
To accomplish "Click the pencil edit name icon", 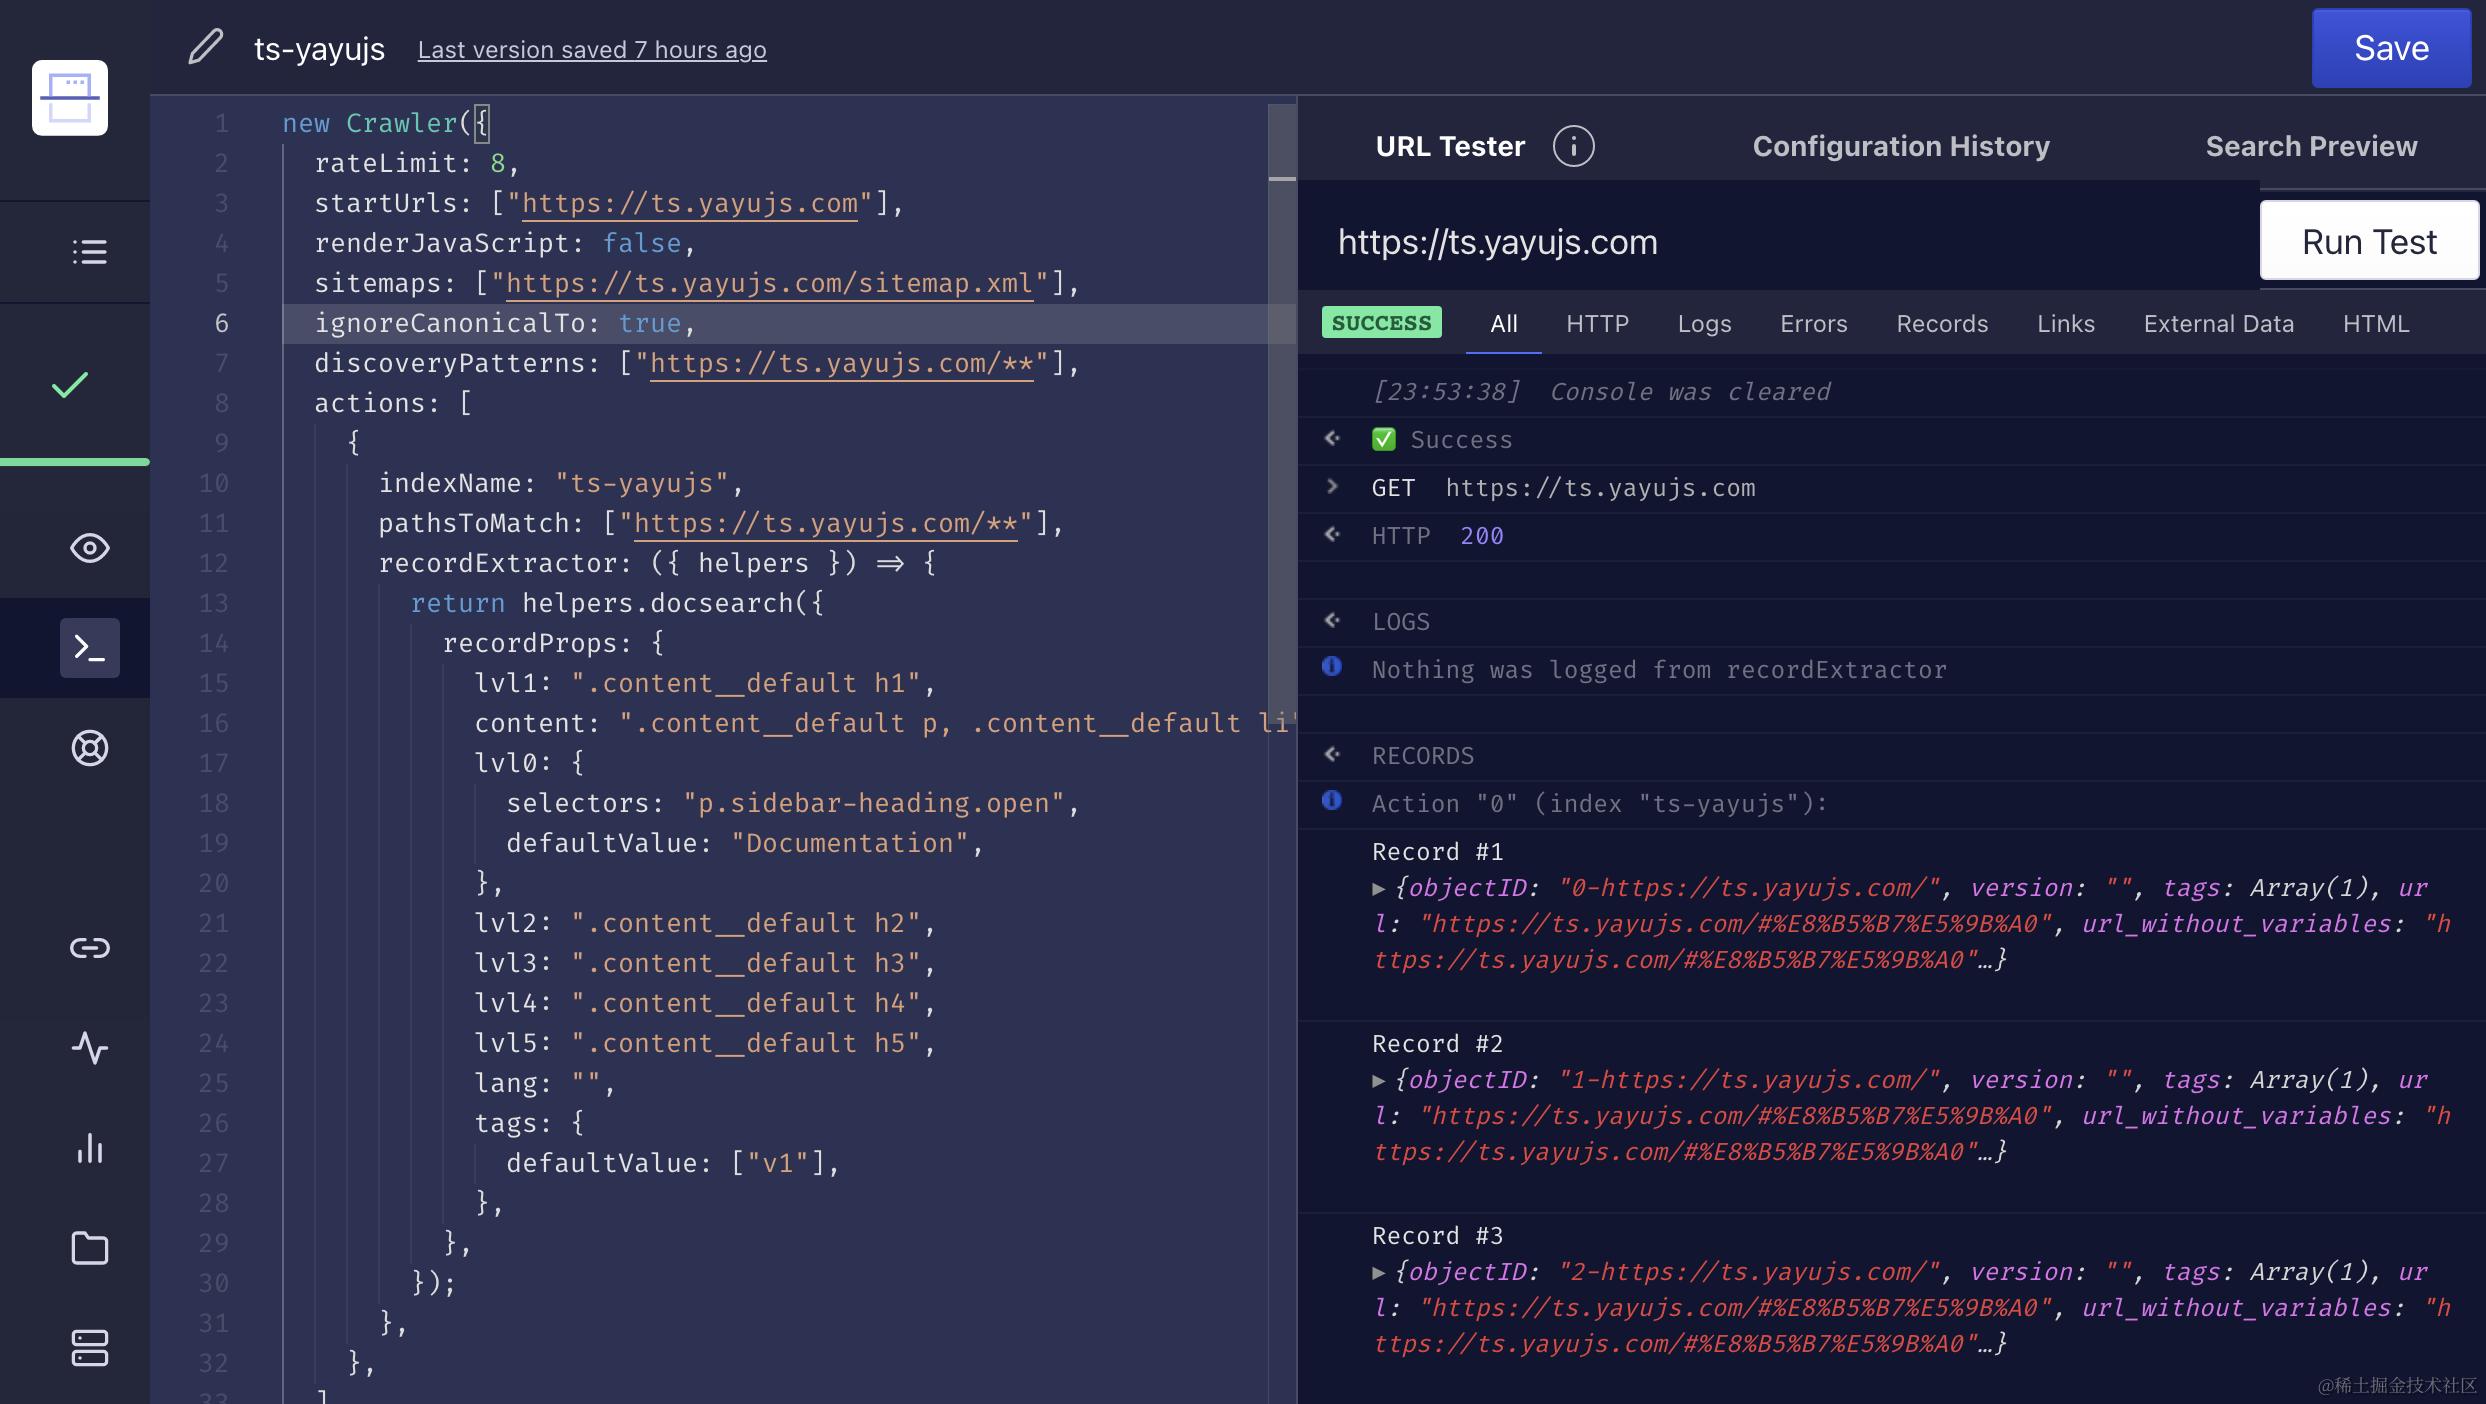I will [206, 47].
